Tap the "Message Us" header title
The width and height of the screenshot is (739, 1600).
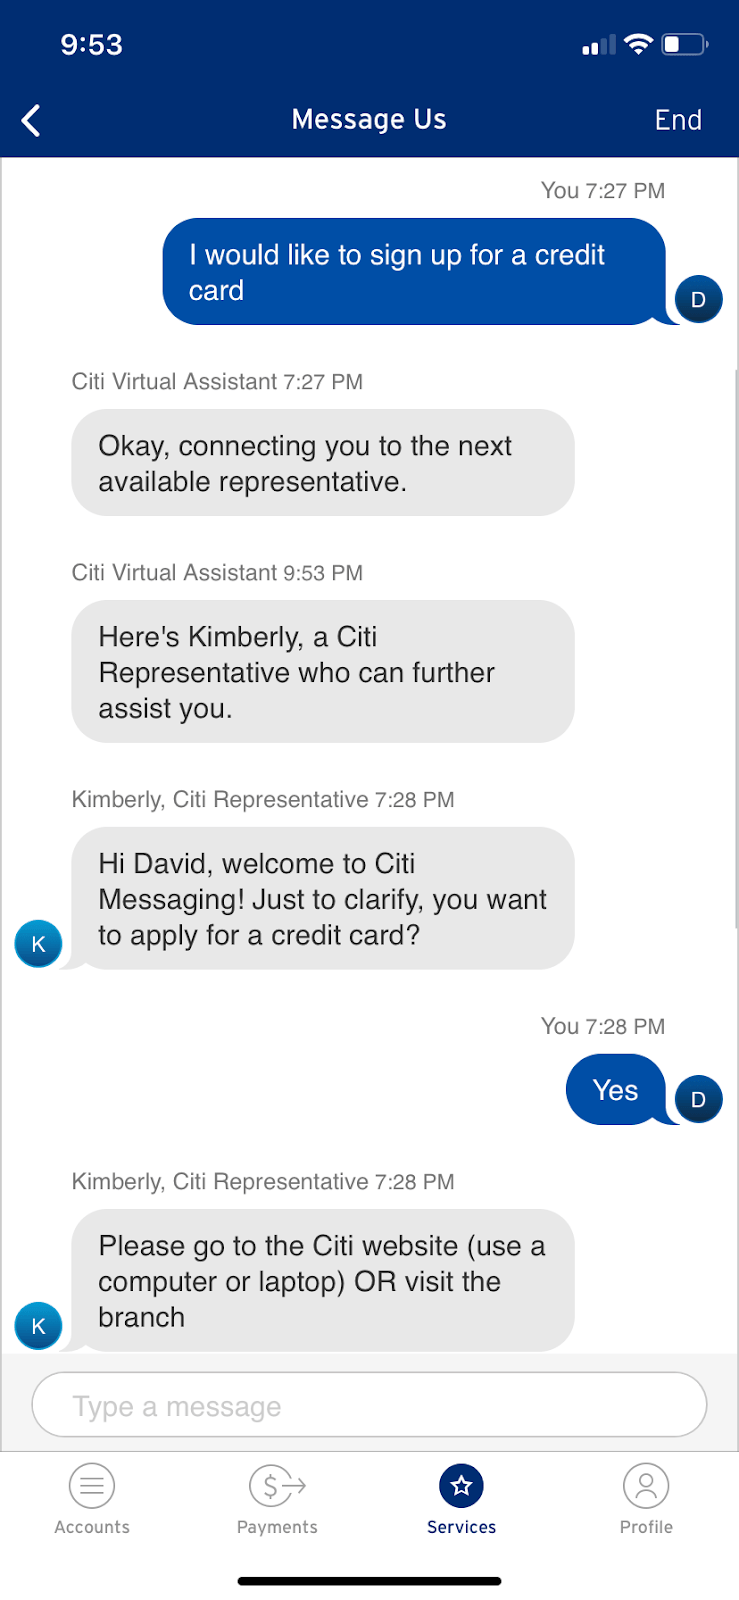point(369,120)
